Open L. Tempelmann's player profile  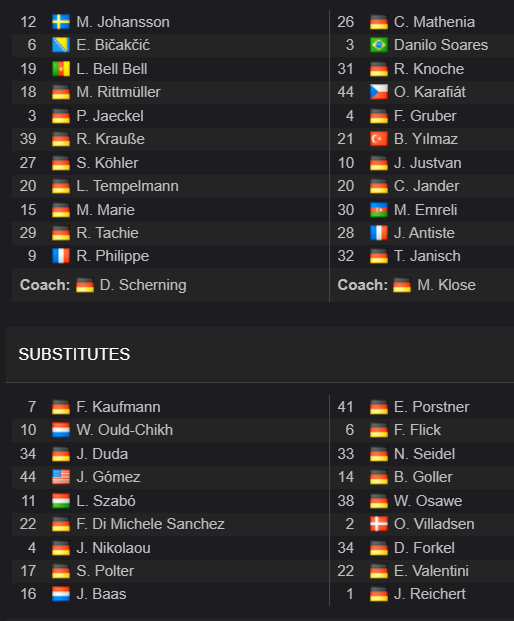coord(128,186)
